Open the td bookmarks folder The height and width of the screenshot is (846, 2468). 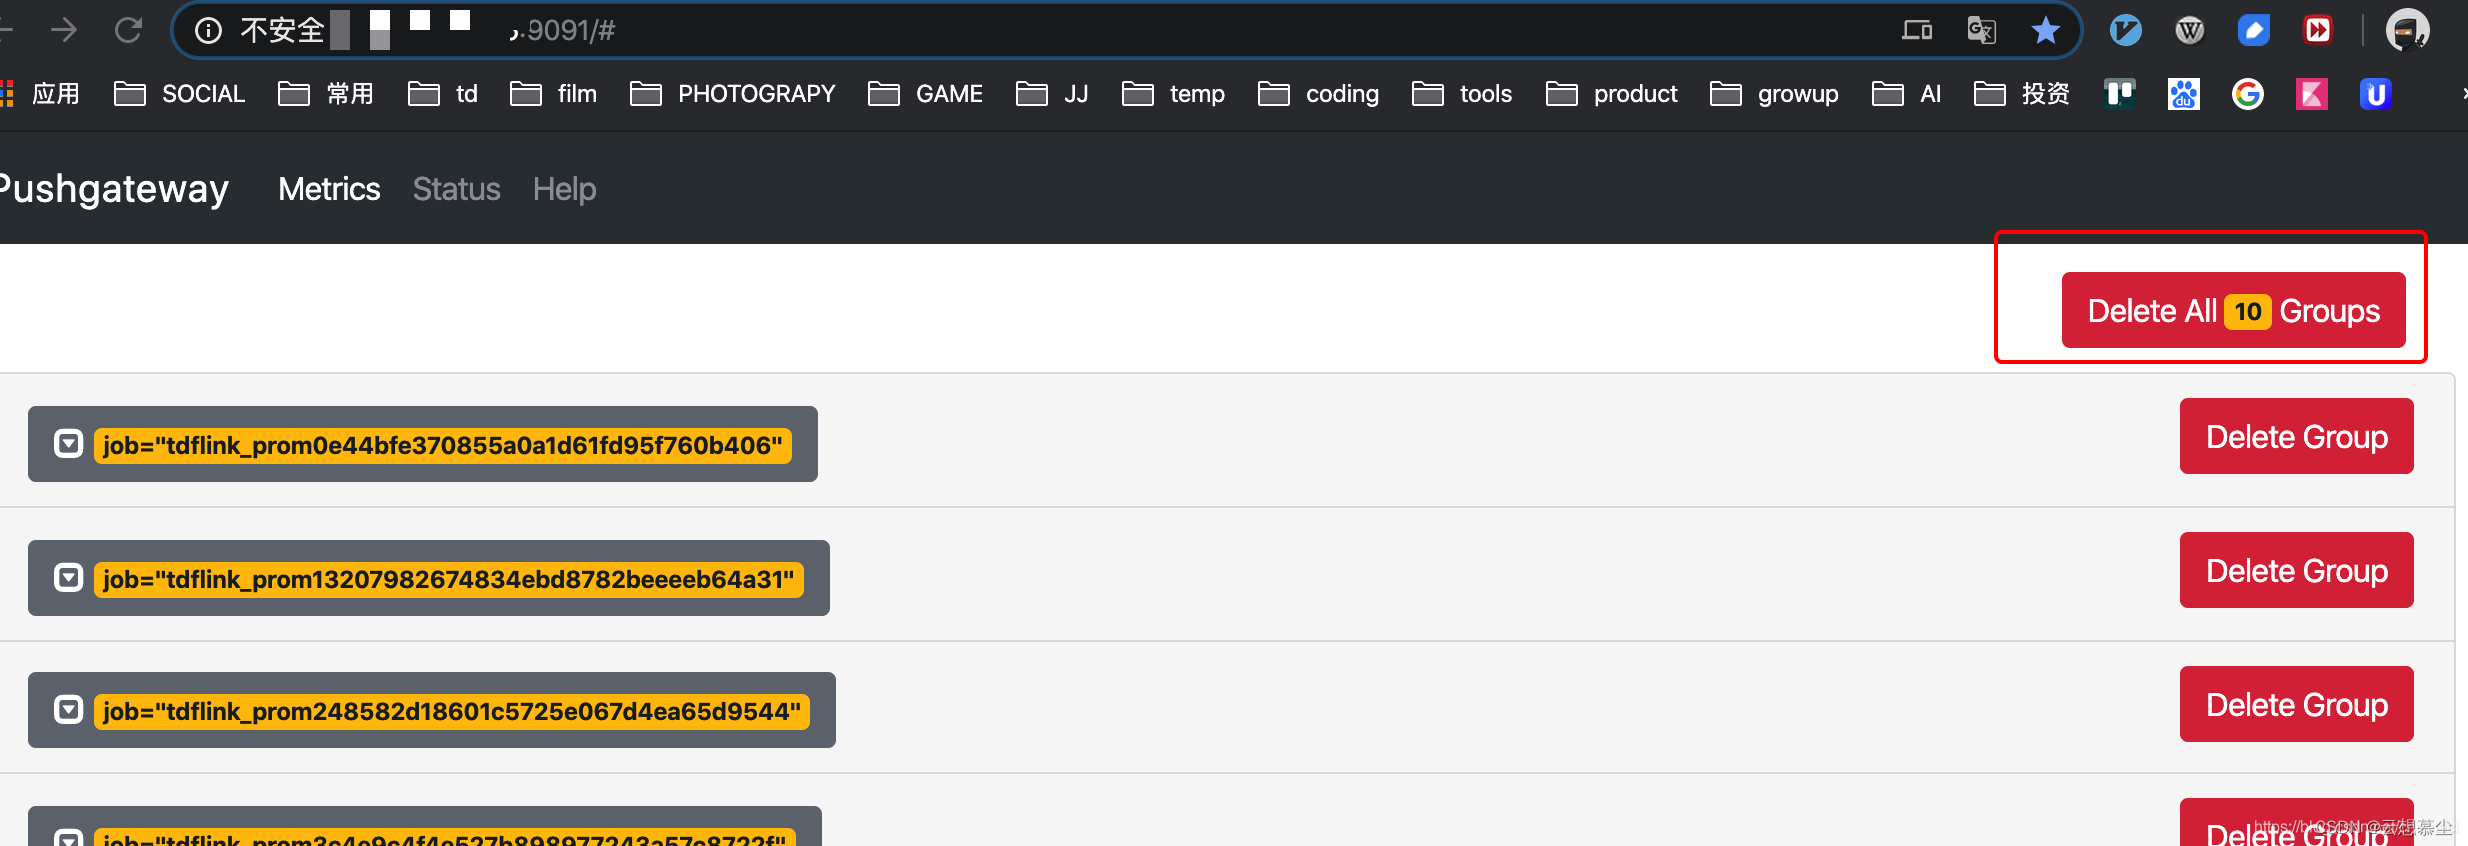443,94
